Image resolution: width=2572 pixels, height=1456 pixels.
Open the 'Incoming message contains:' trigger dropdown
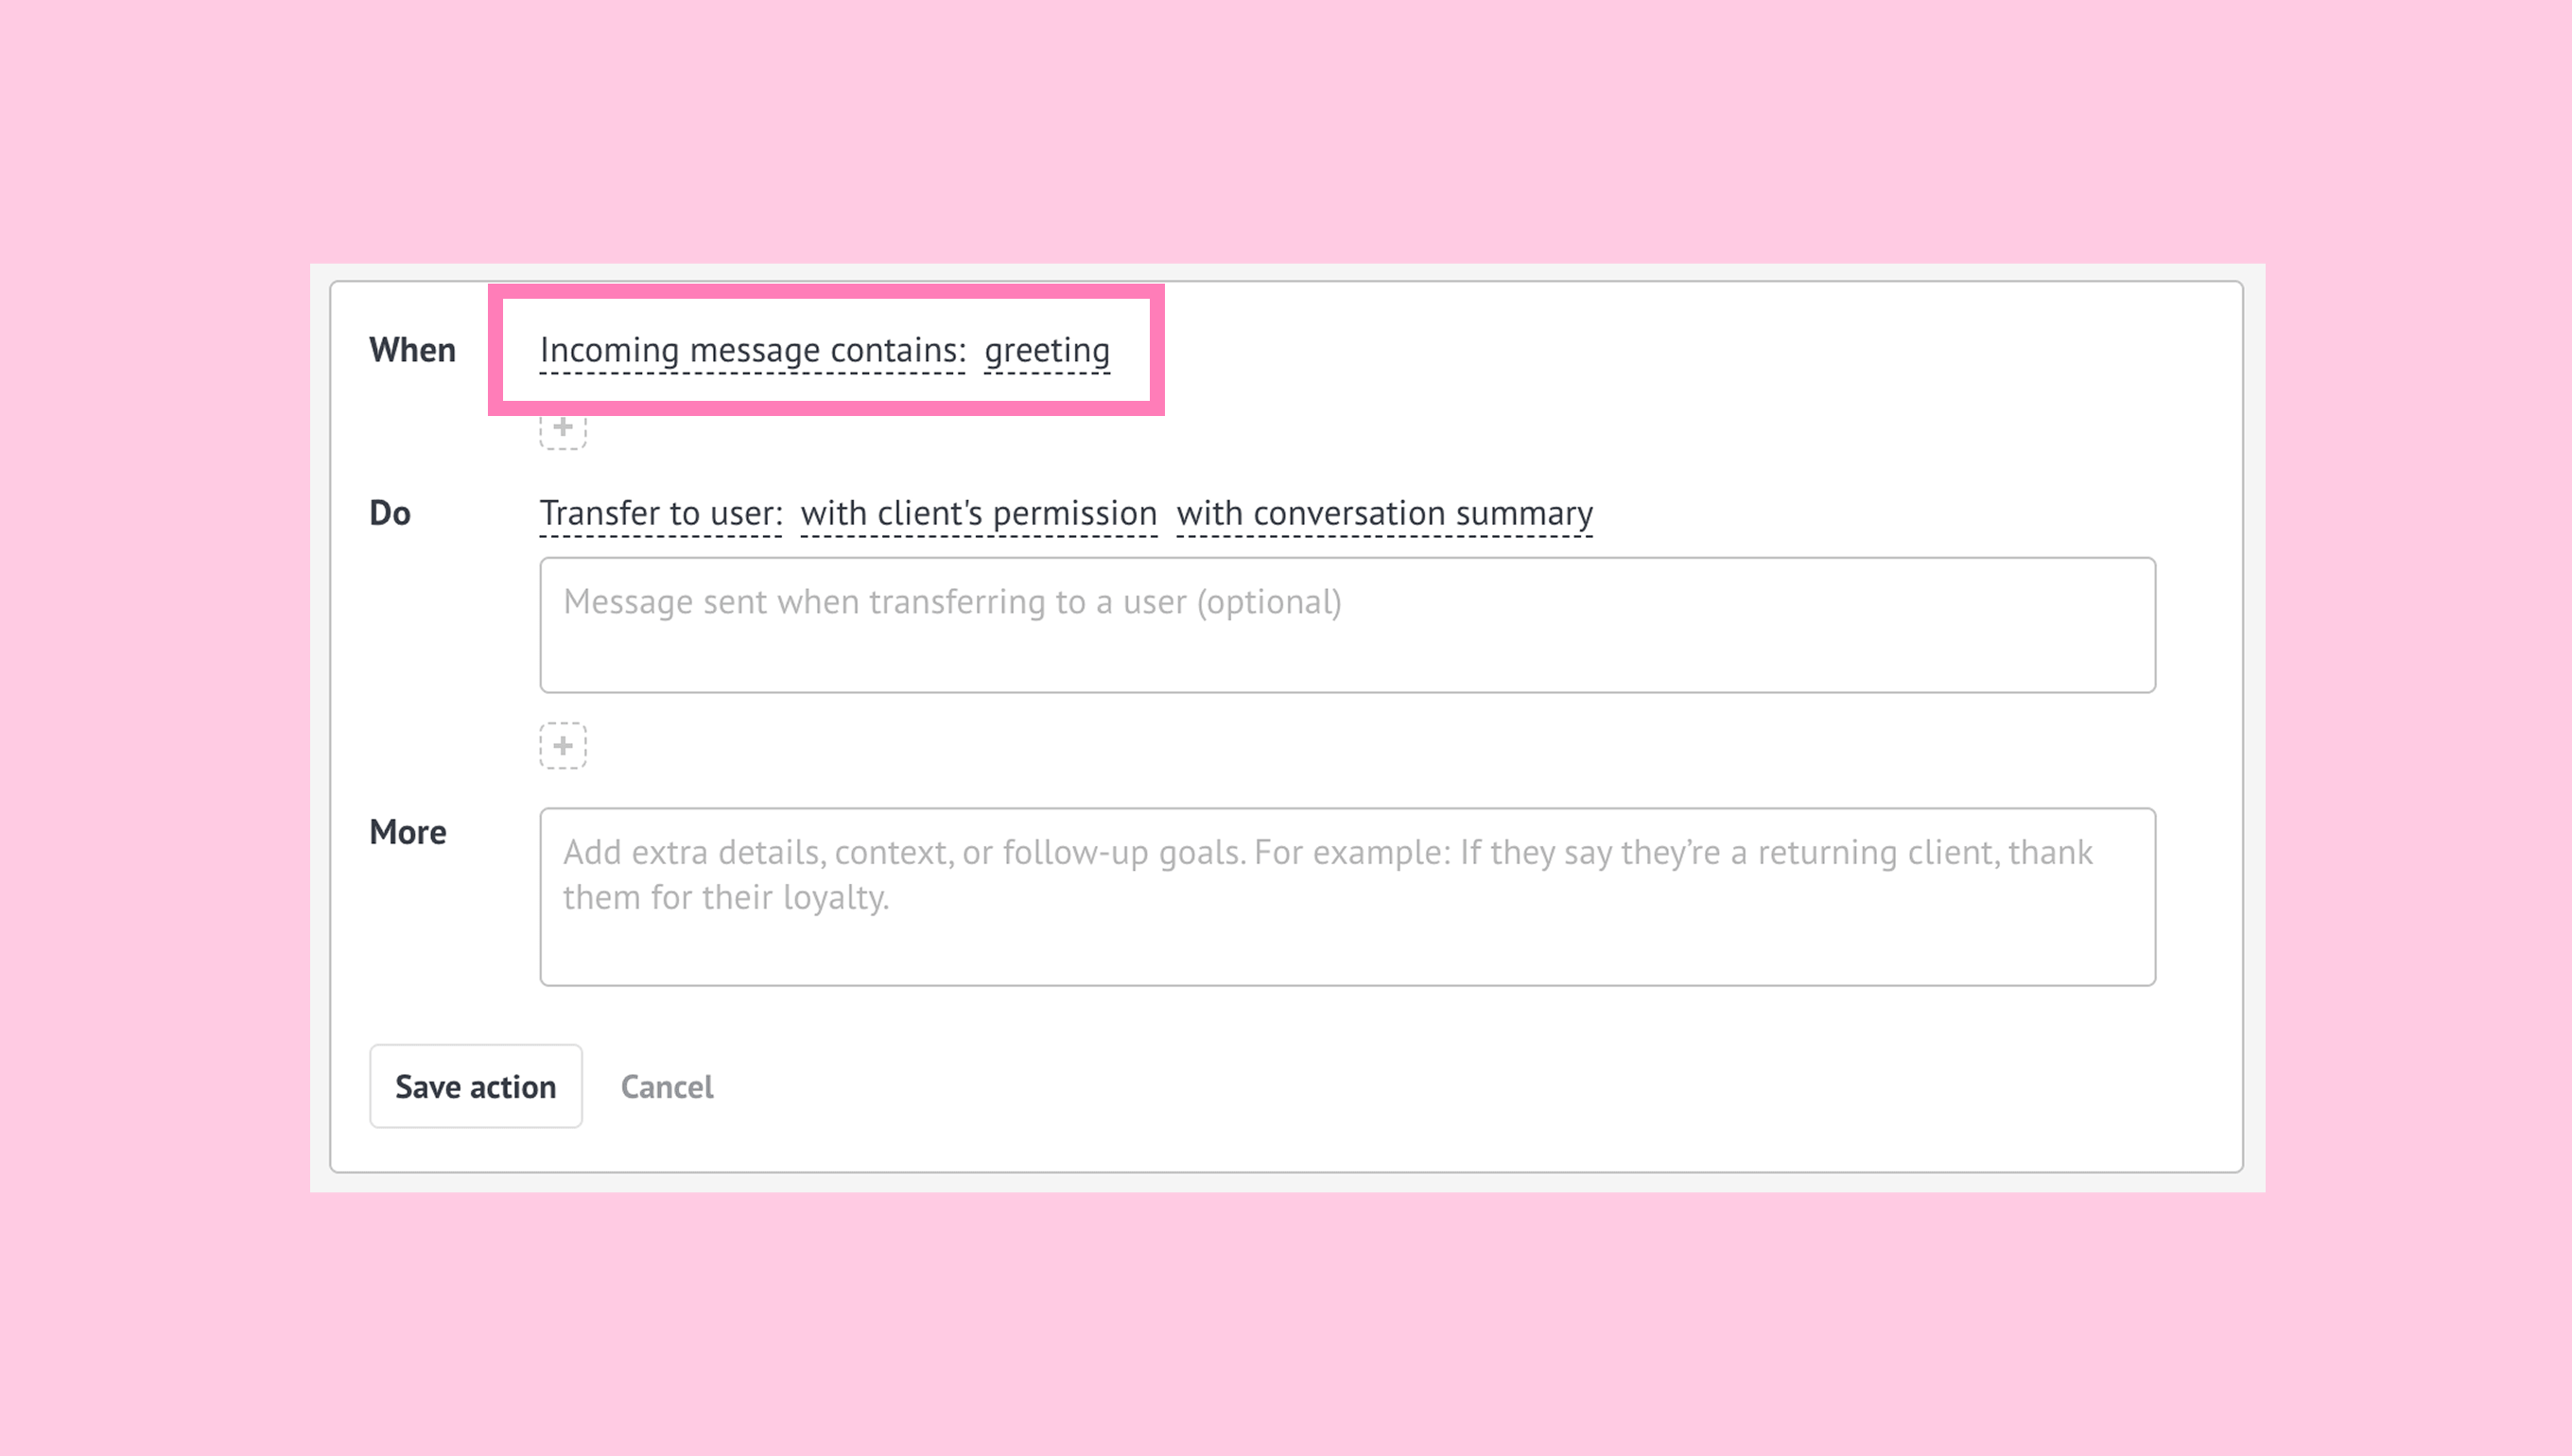752,350
